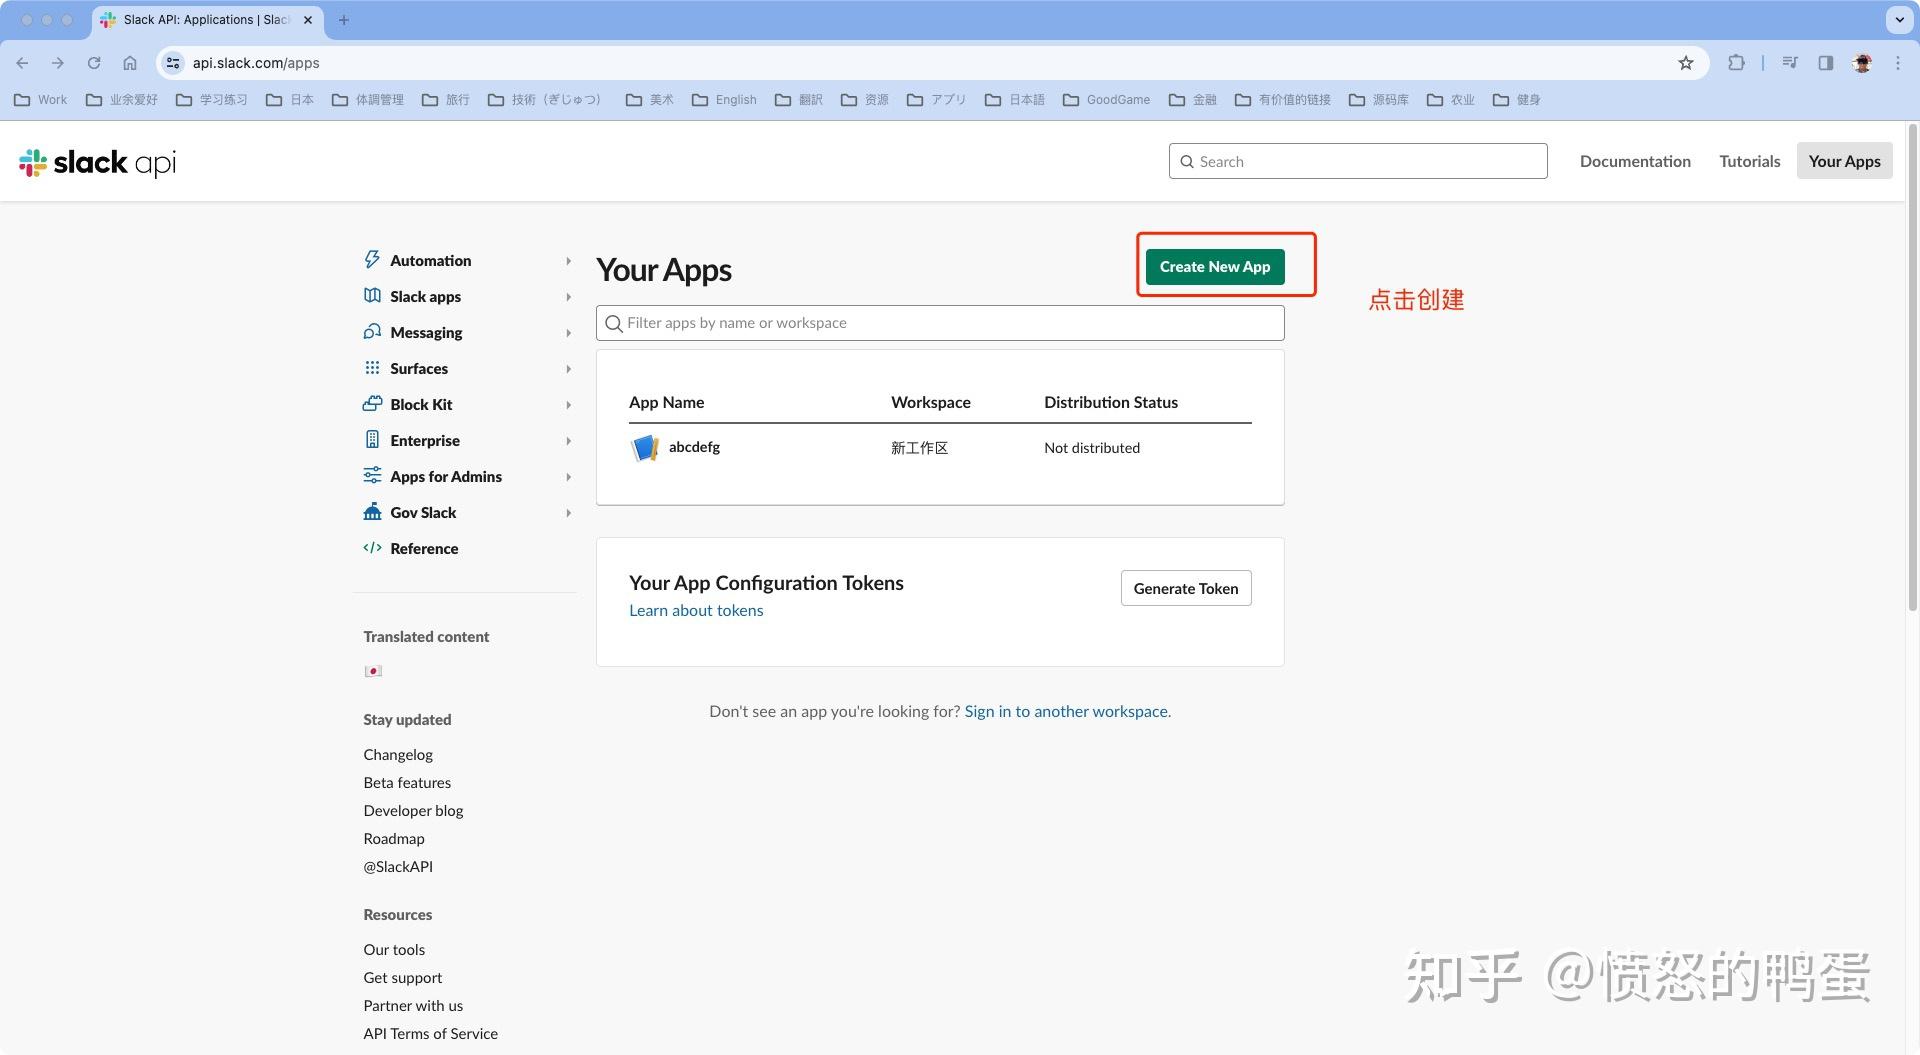Click the Messaging chat icon
The width and height of the screenshot is (1920, 1055).
coord(372,332)
